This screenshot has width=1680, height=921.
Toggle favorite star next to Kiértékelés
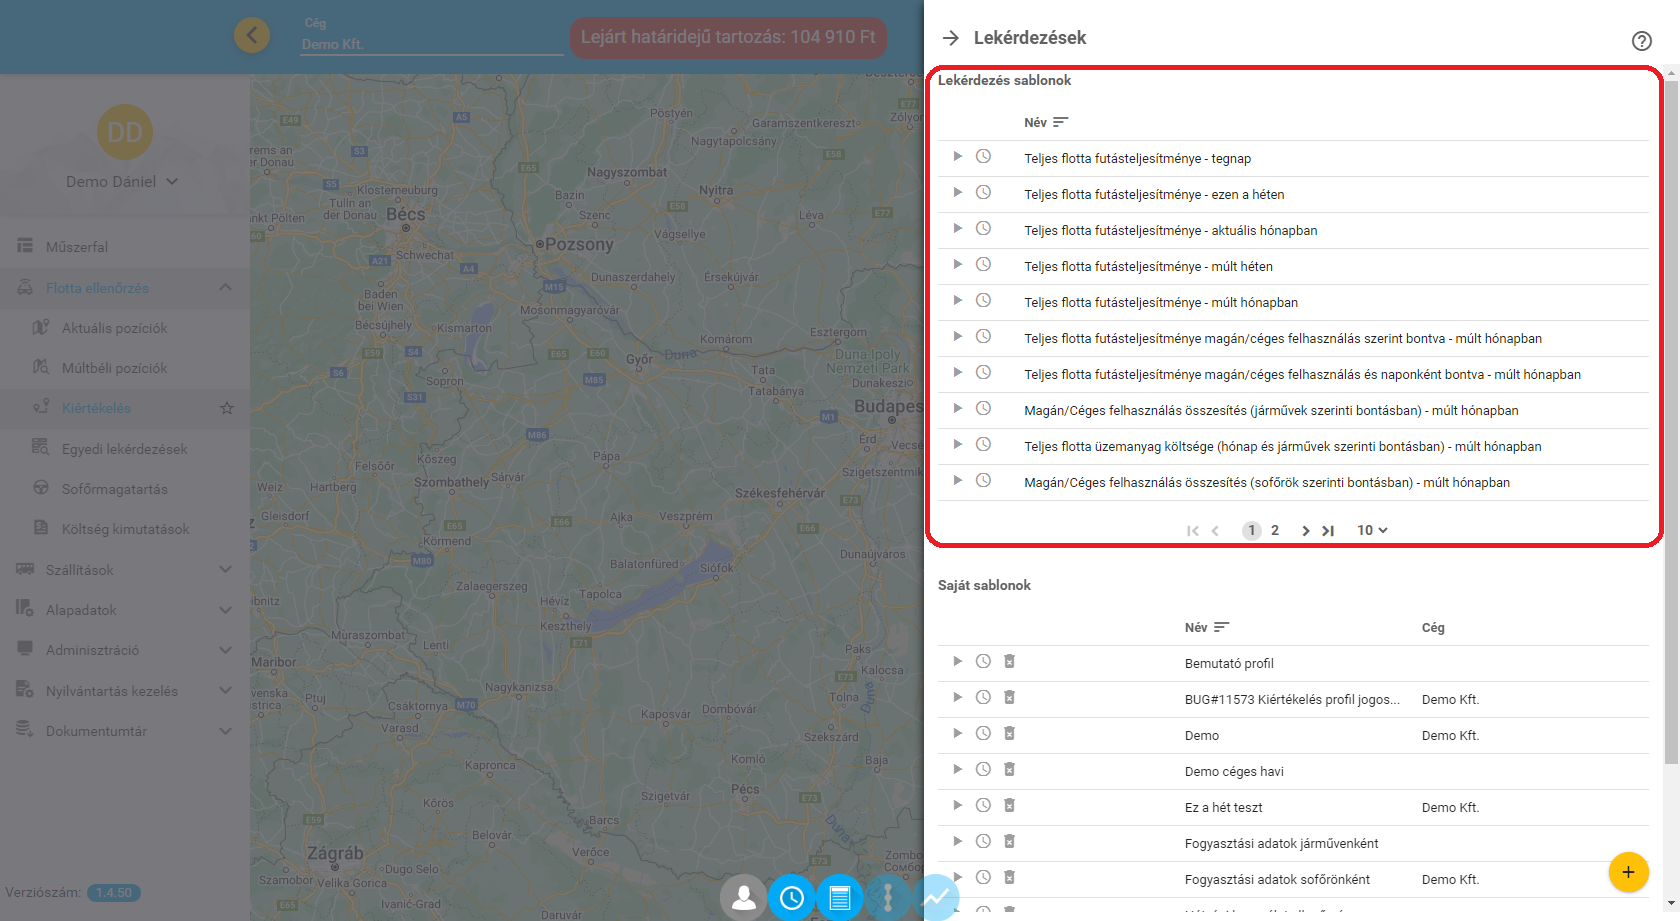coord(227,408)
